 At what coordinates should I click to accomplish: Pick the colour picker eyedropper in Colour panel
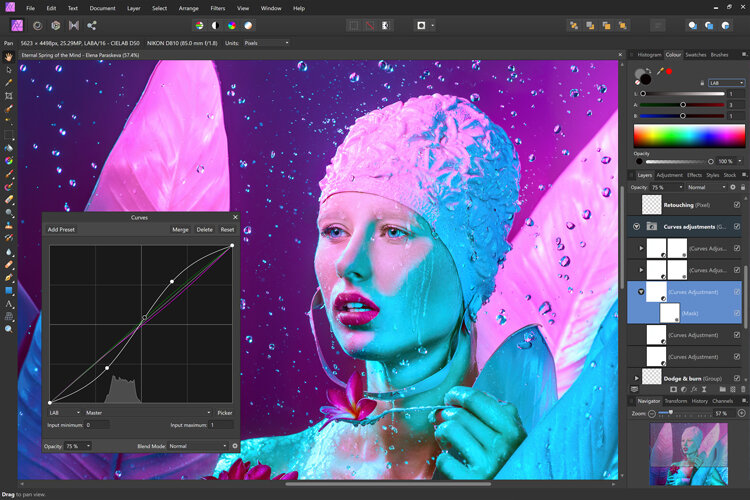coord(660,71)
